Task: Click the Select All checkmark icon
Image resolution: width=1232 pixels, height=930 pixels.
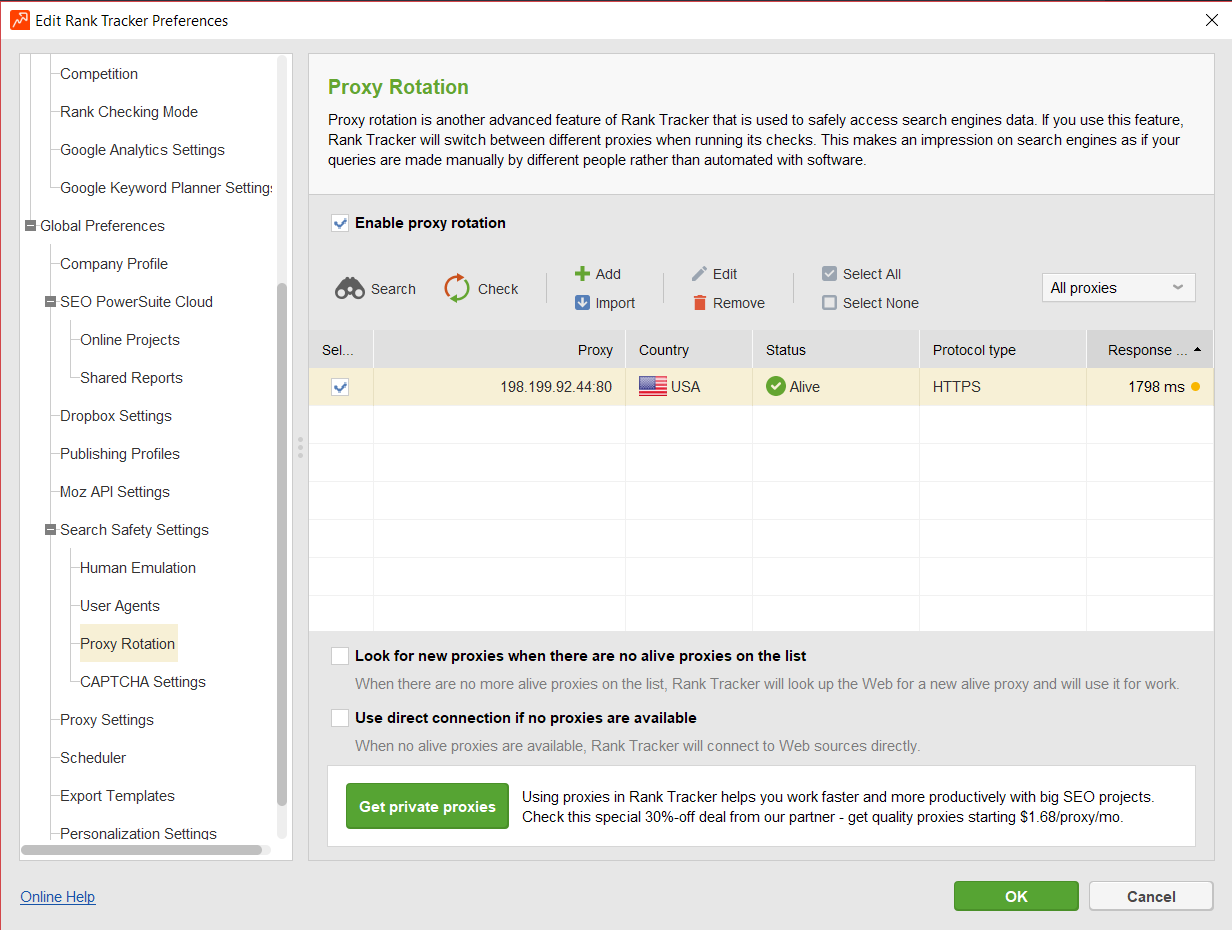Action: click(829, 274)
